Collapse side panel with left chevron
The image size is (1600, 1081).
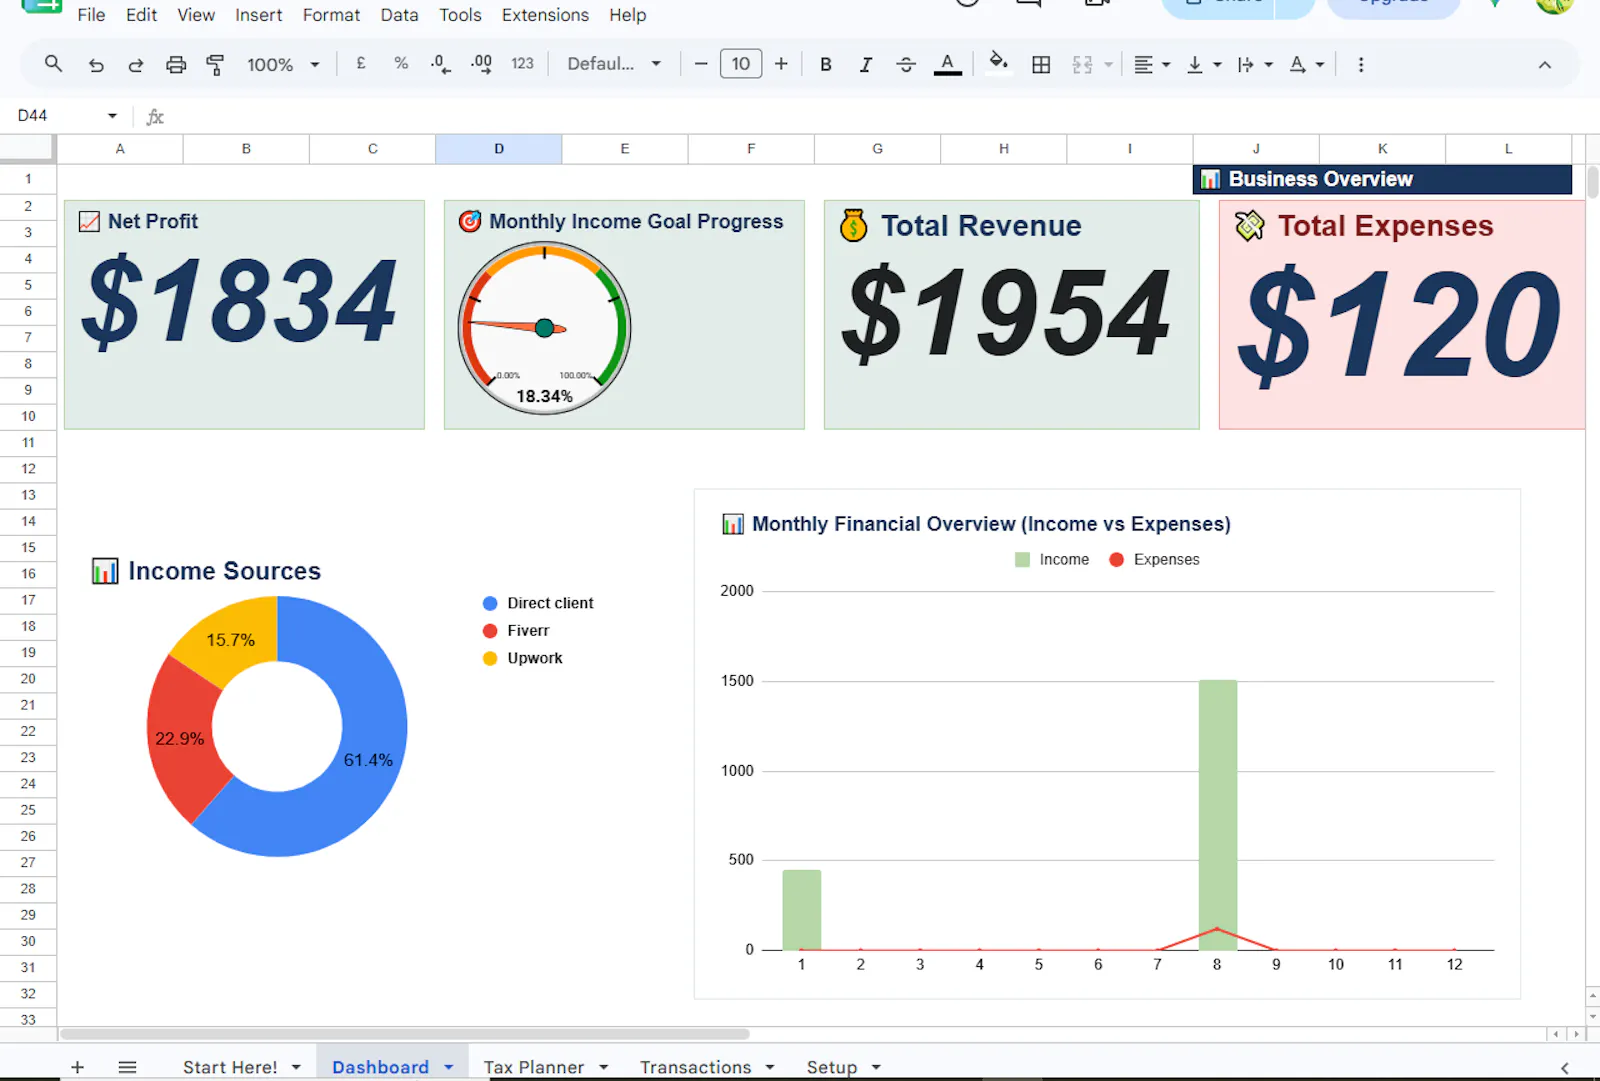(1565, 1067)
